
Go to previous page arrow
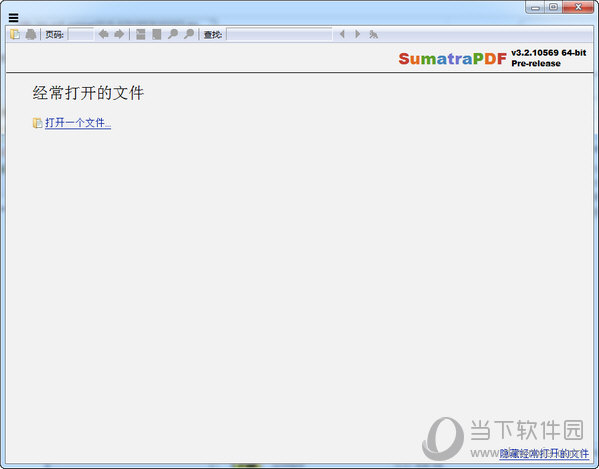103,34
